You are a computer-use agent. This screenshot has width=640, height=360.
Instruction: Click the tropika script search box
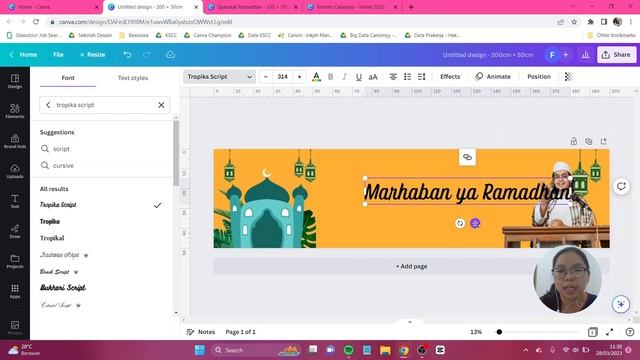[104, 105]
